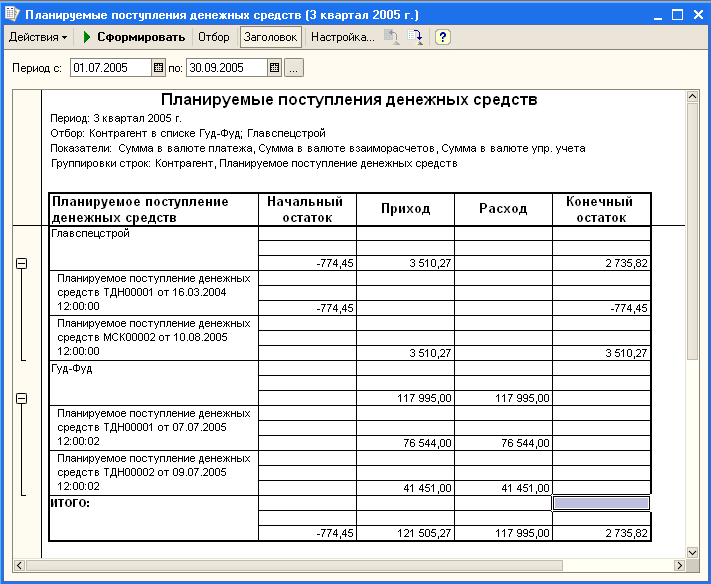Click the highlighted cell in ИТОГО row

point(601,503)
